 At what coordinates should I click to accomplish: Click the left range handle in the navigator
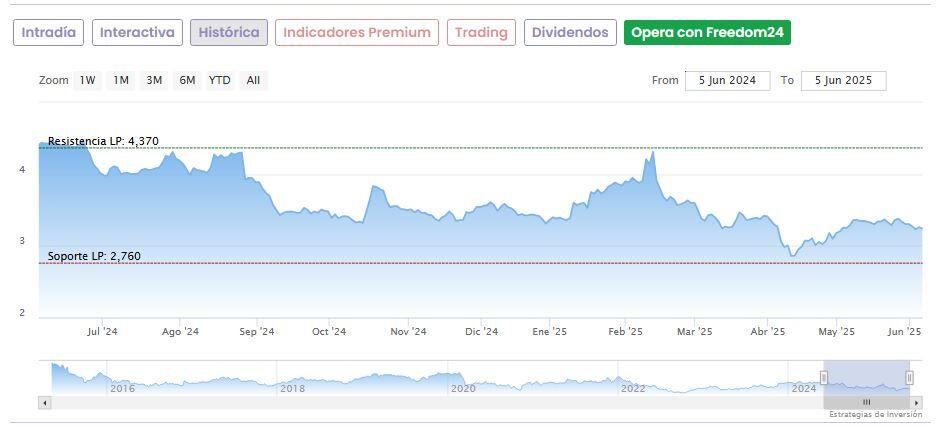(824, 377)
